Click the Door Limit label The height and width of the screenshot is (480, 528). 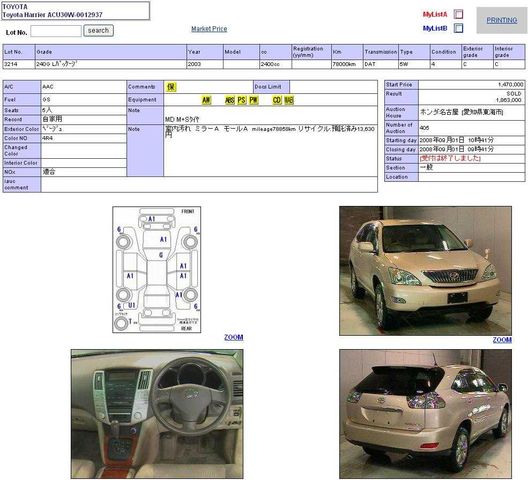[x=268, y=87]
